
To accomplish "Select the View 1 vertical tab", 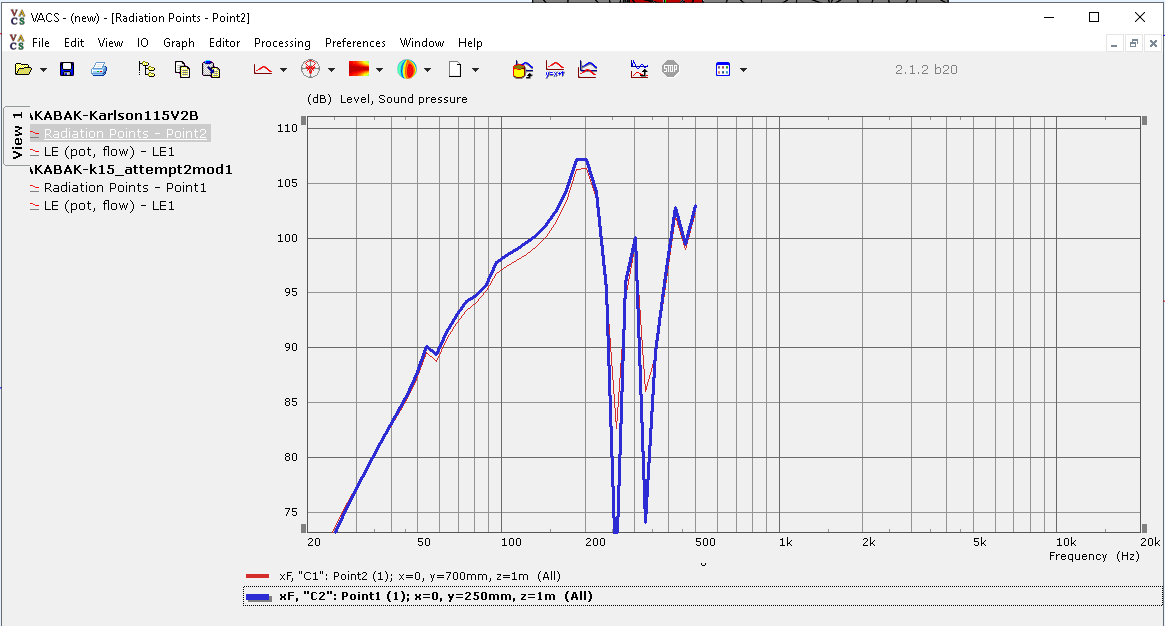I will point(16,135).
